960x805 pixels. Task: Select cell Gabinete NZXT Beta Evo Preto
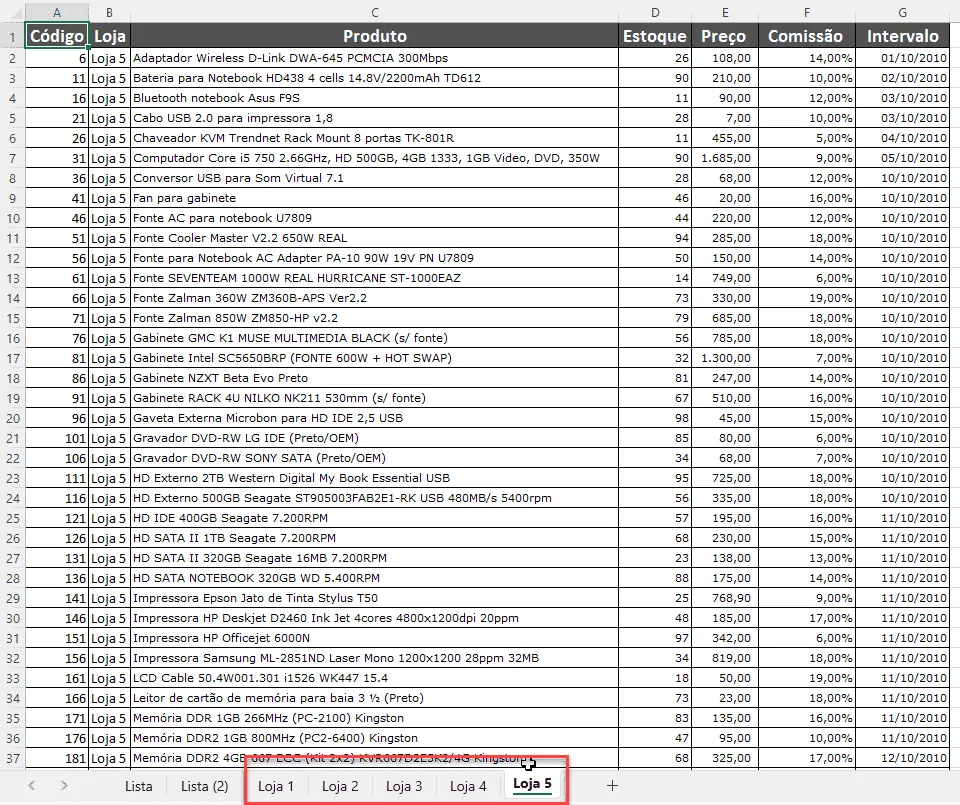pos(375,378)
